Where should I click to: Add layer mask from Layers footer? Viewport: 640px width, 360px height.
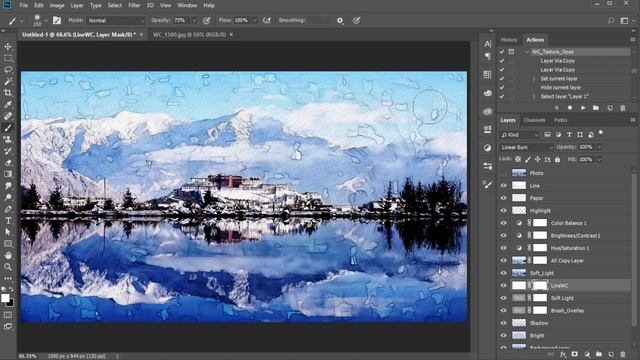(575, 354)
